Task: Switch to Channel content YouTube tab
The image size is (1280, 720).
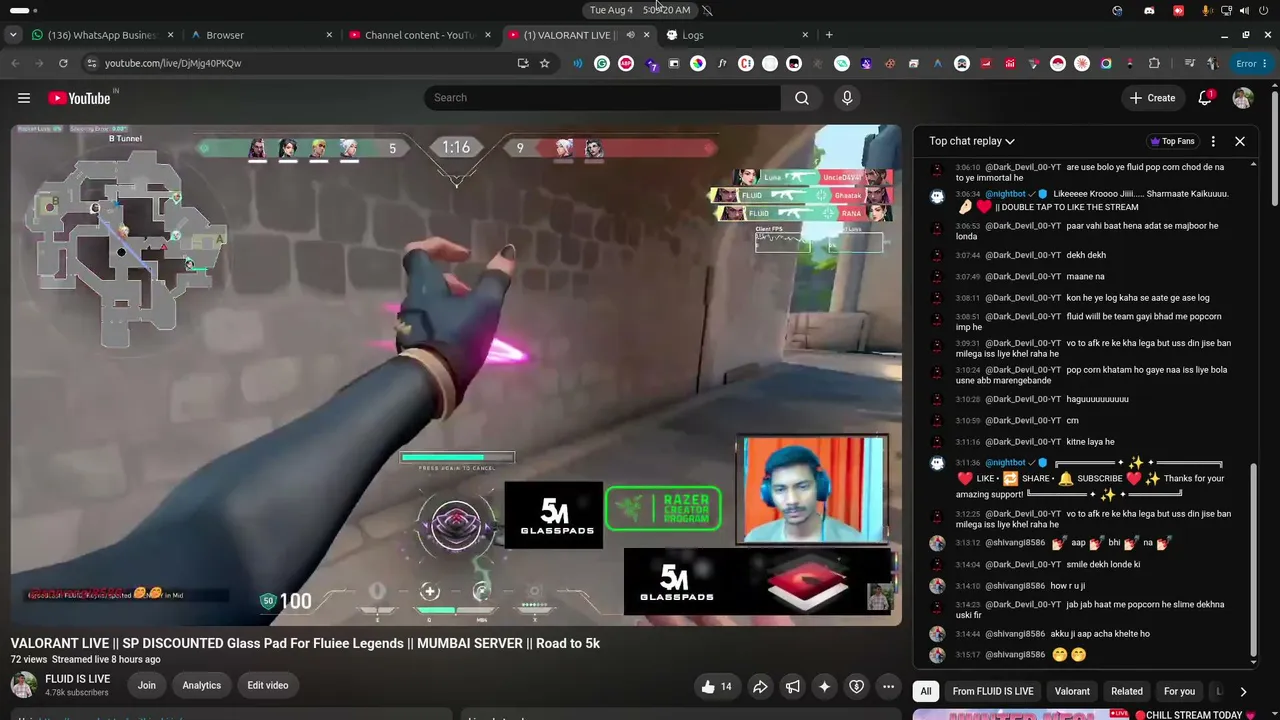Action: (x=420, y=35)
